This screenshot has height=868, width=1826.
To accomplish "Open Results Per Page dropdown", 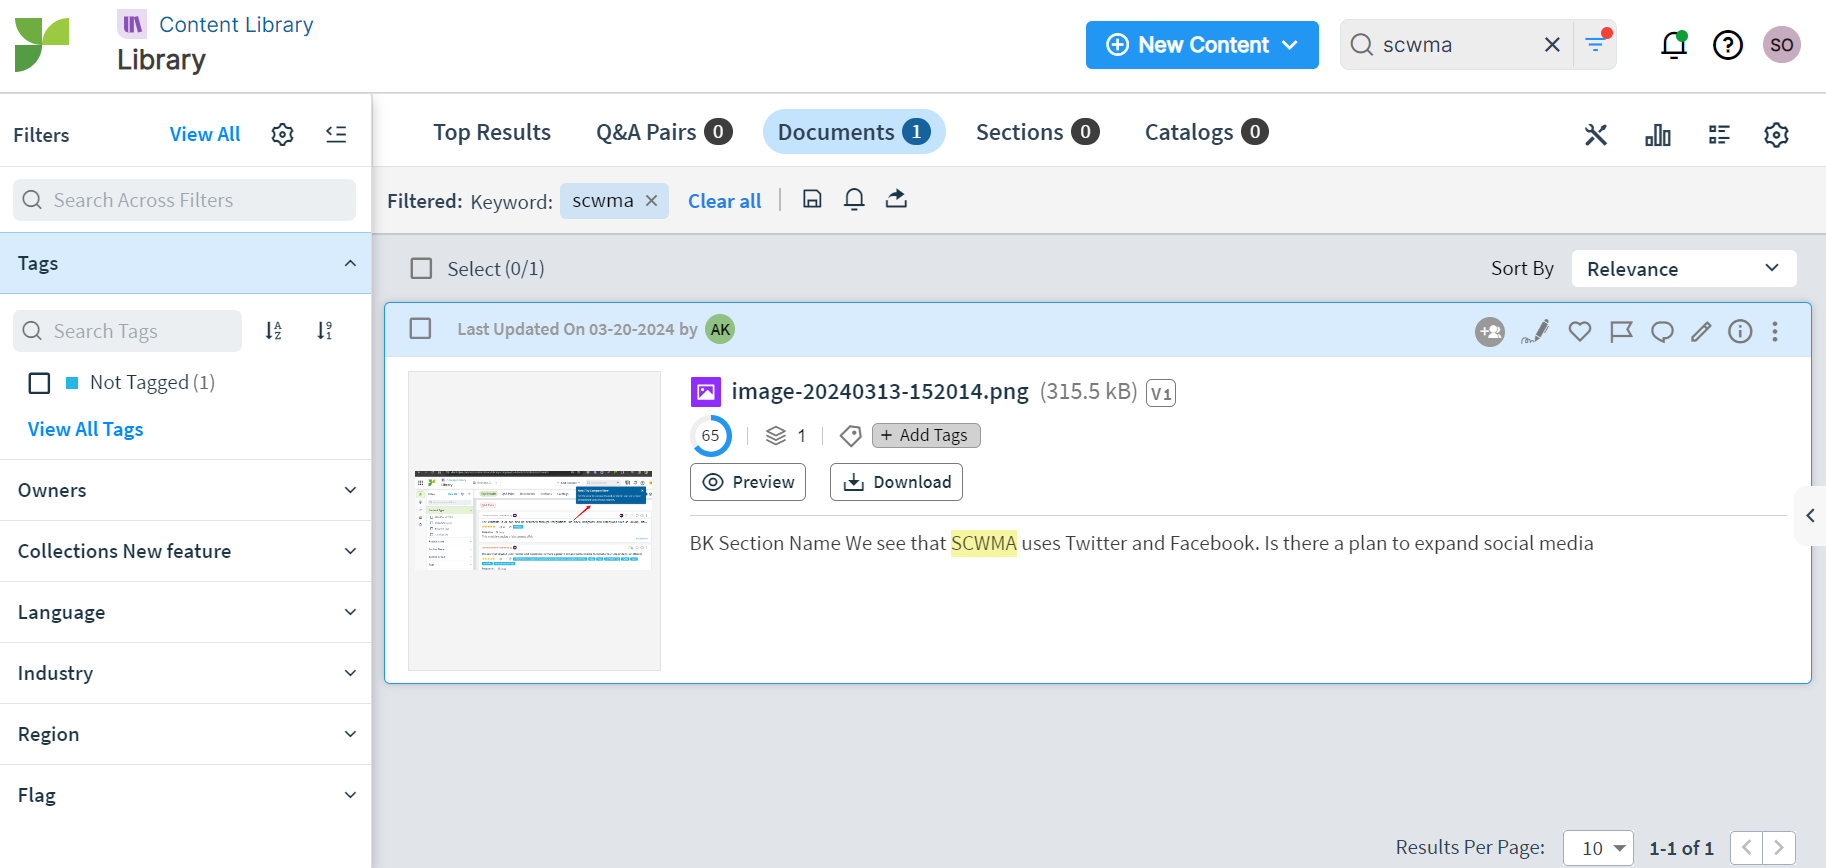I will click(1598, 848).
